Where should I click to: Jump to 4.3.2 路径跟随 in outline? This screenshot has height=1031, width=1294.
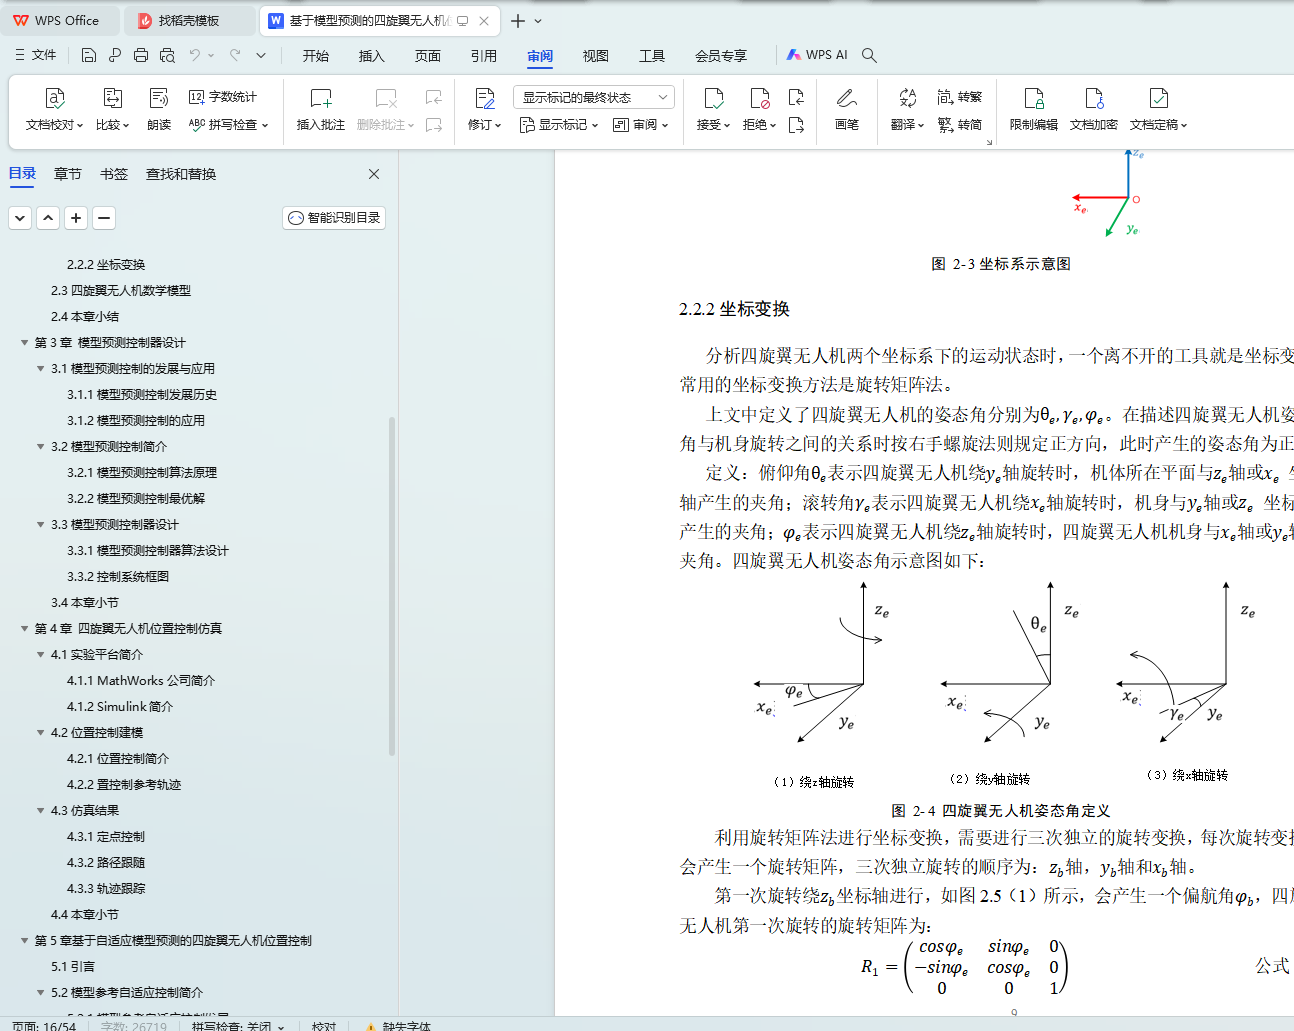click(106, 862)
